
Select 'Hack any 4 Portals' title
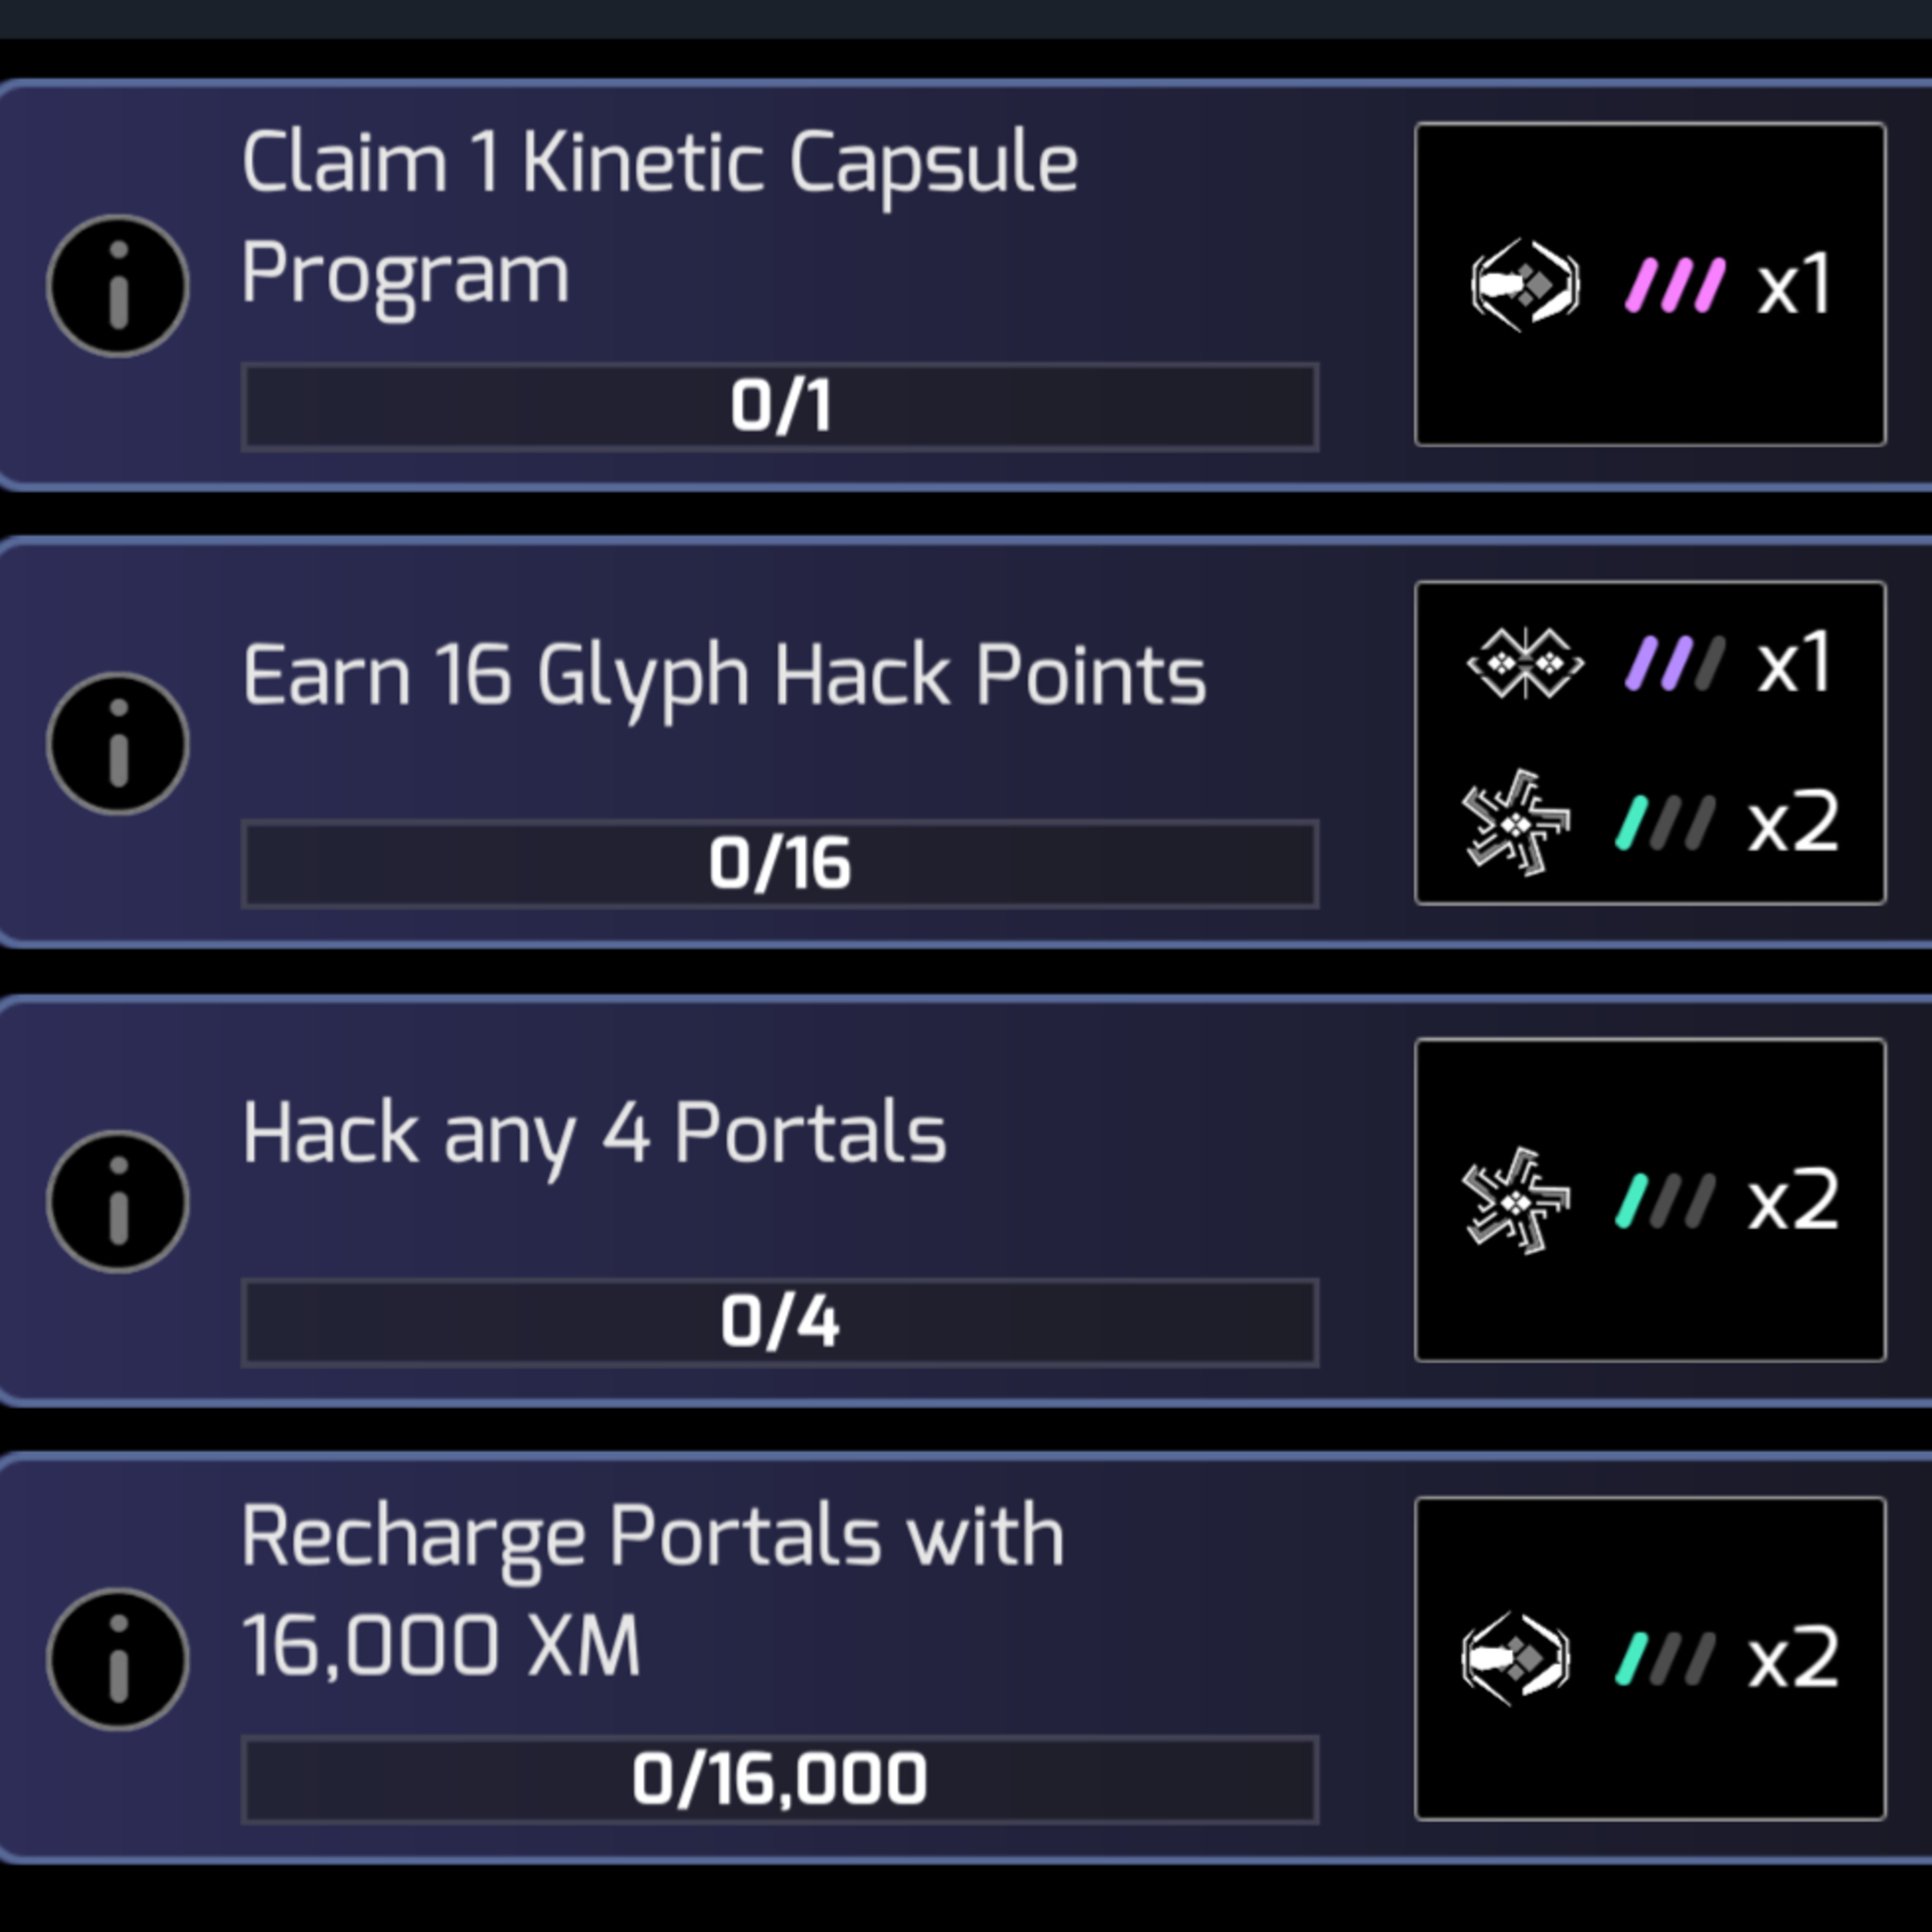[x=594, y=1134]
